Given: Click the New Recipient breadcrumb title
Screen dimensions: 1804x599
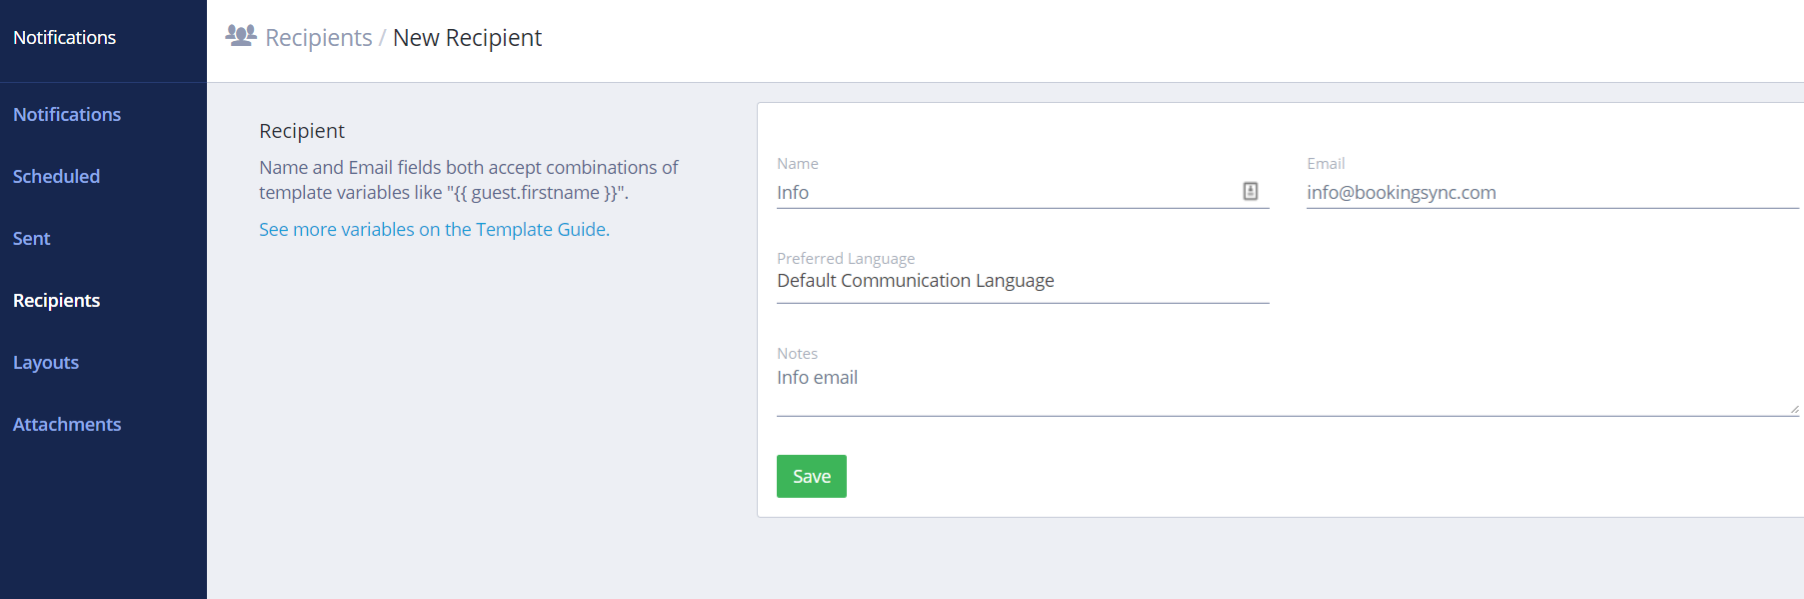Looking at the screenshot, I should pyautogui.click(x=467, y=38).
